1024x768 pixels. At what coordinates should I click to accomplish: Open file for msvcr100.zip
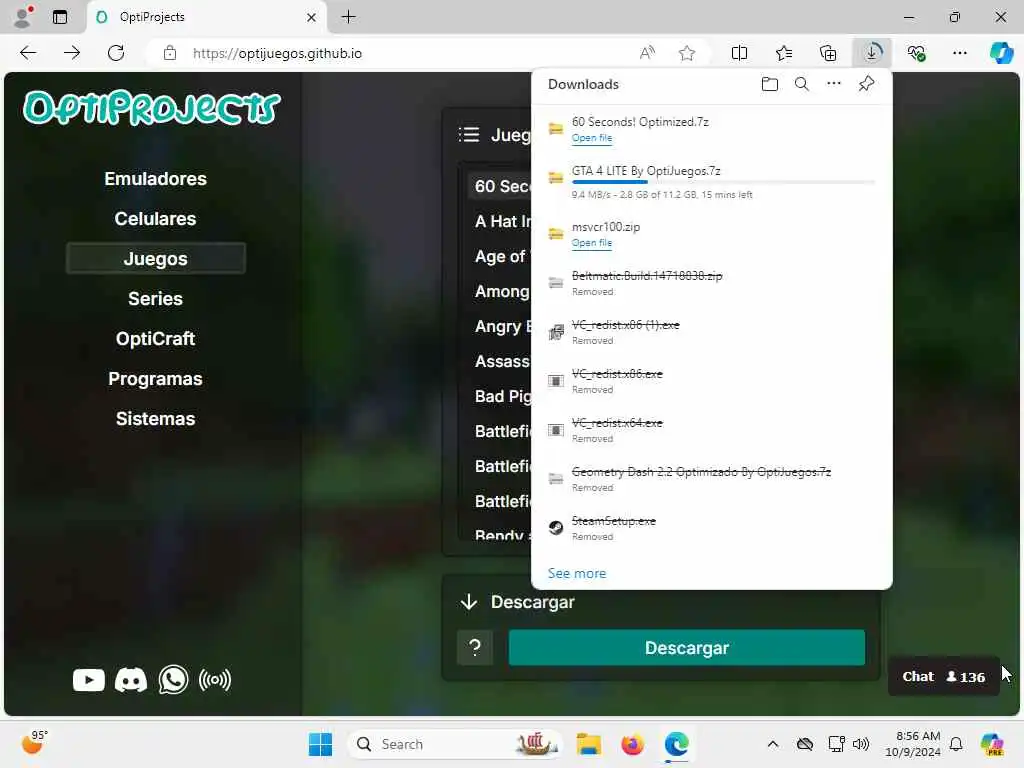click(592, 242)
